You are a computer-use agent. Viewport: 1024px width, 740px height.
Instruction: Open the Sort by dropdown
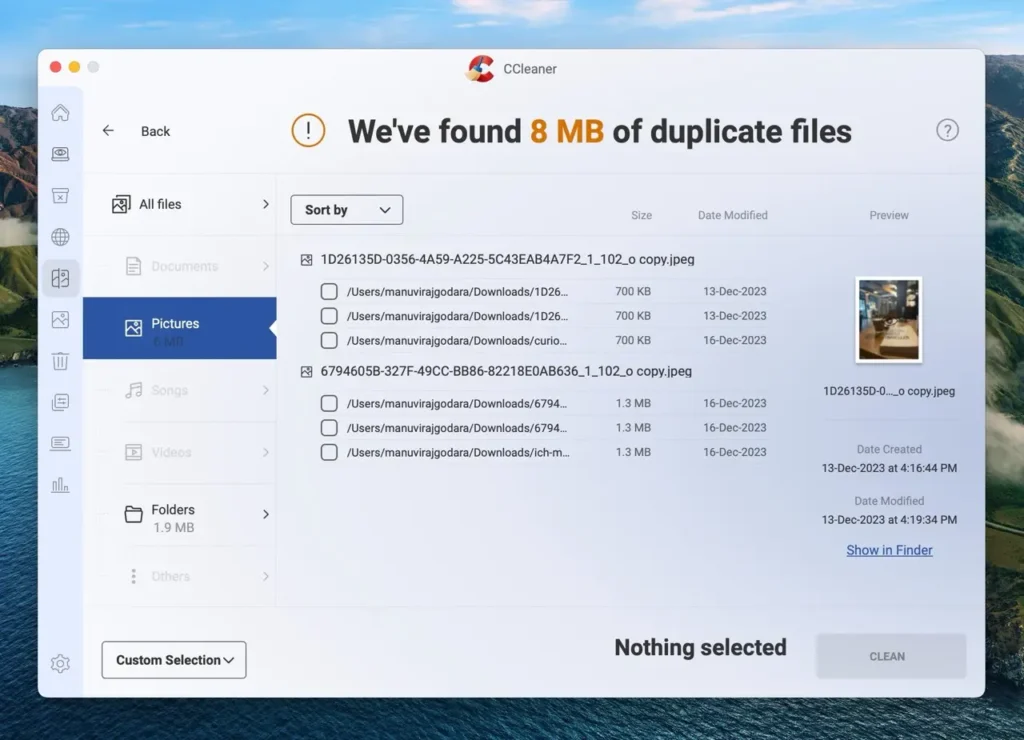click(x=347, y=210)
